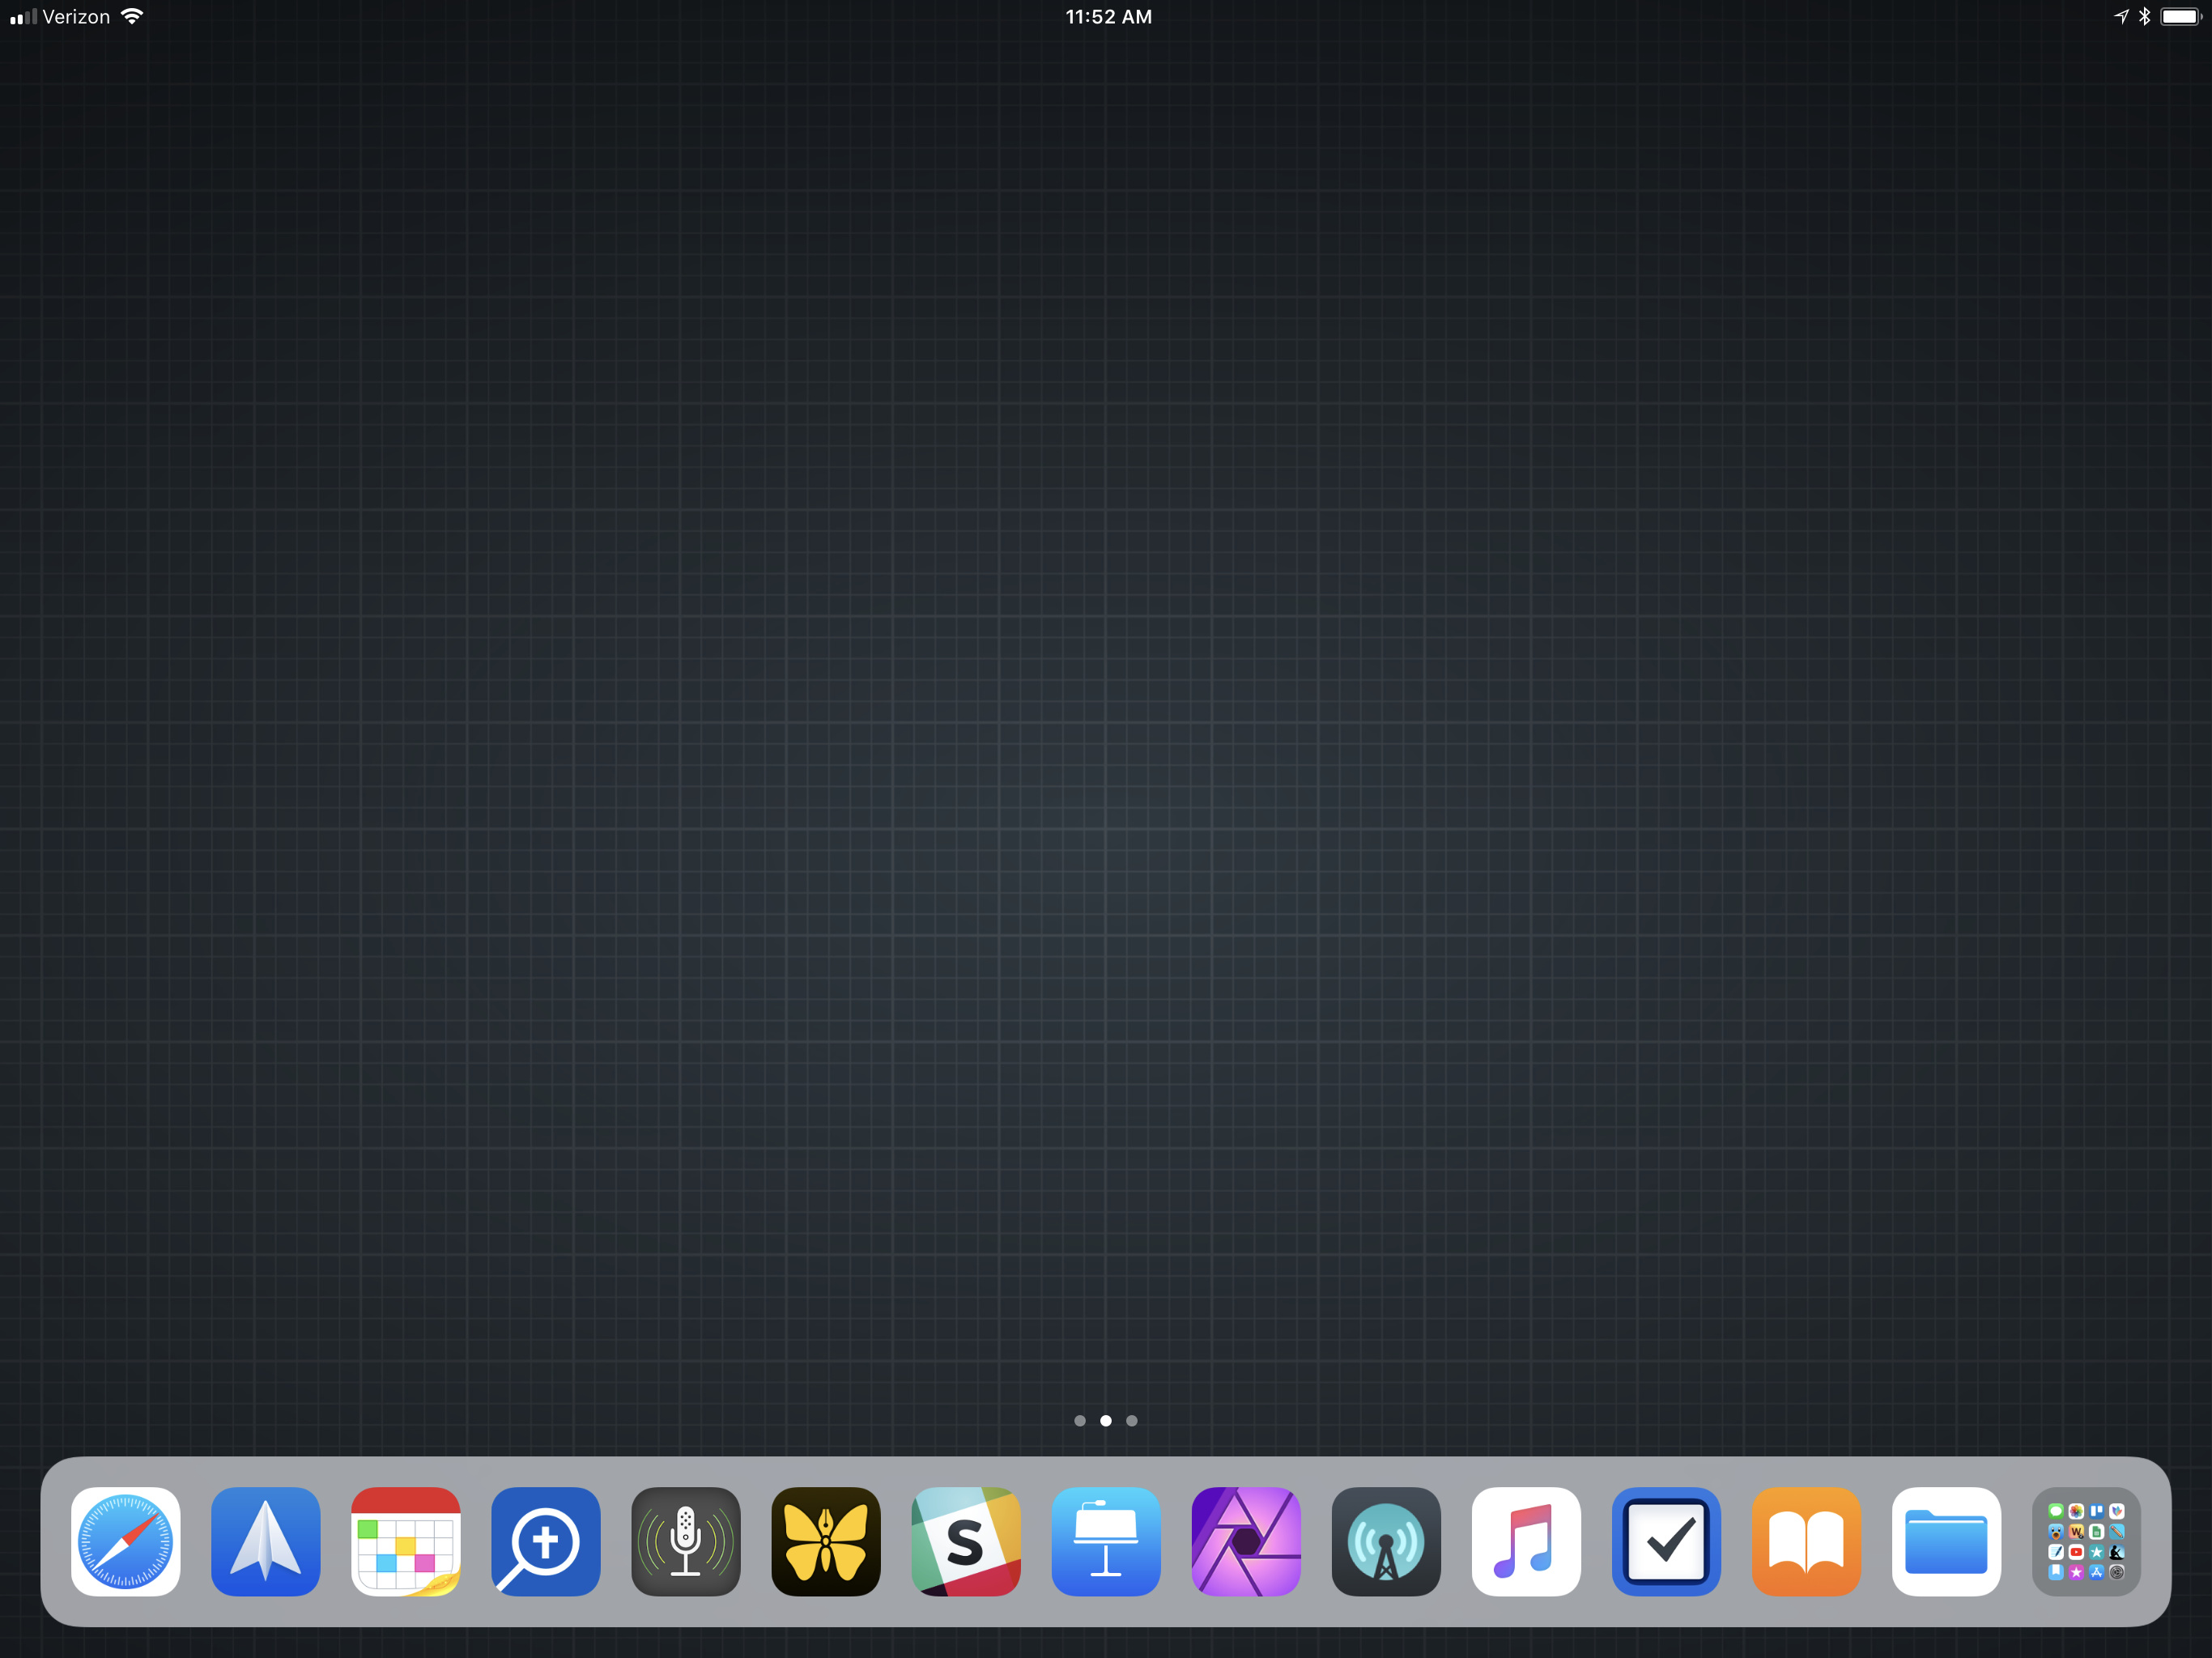Viewport: 2212px width, 1658px height.
Task: Launch Apple Music
Action: pos(1526,1541)
